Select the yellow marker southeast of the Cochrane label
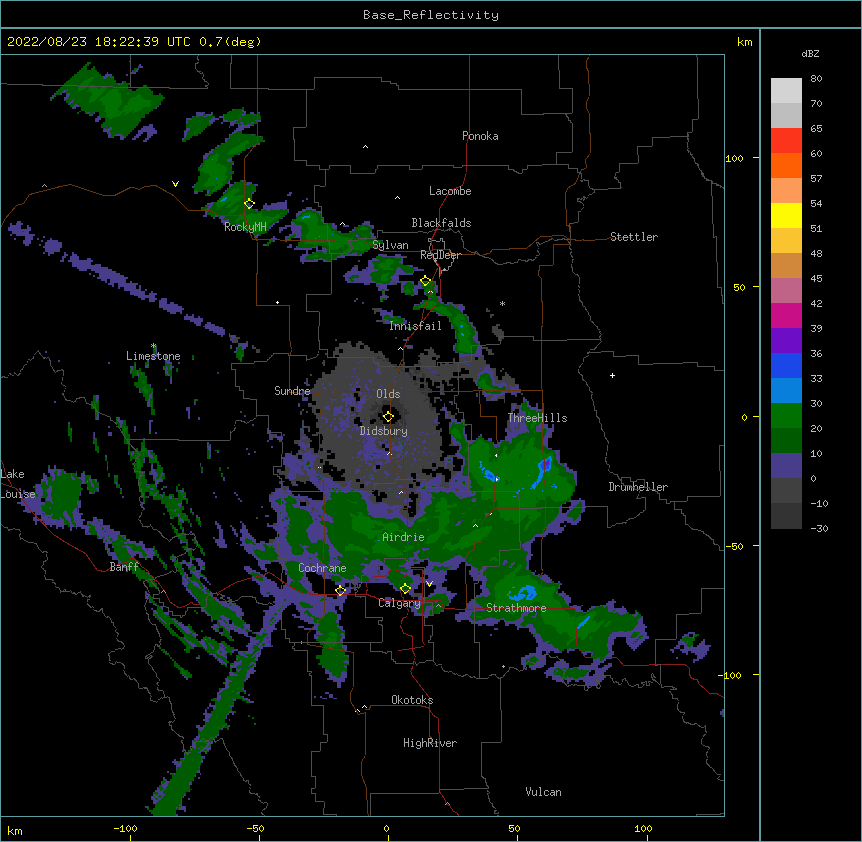This screenshot has height=842, width=862. click(x=340, y=591)
